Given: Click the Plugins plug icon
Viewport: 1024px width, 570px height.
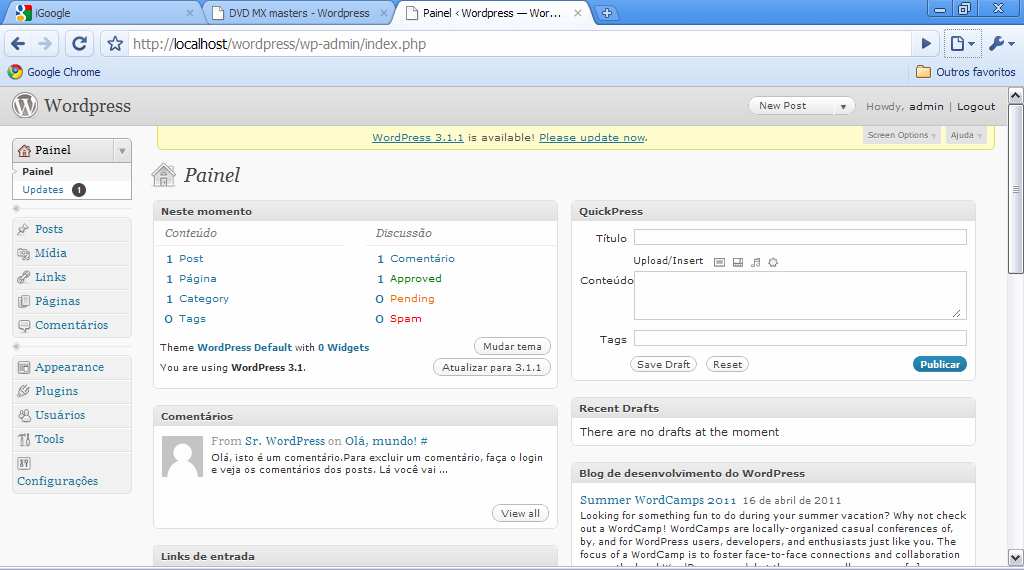Looking at the screenshot, I should pyautogui.click(x=24, y=391).
